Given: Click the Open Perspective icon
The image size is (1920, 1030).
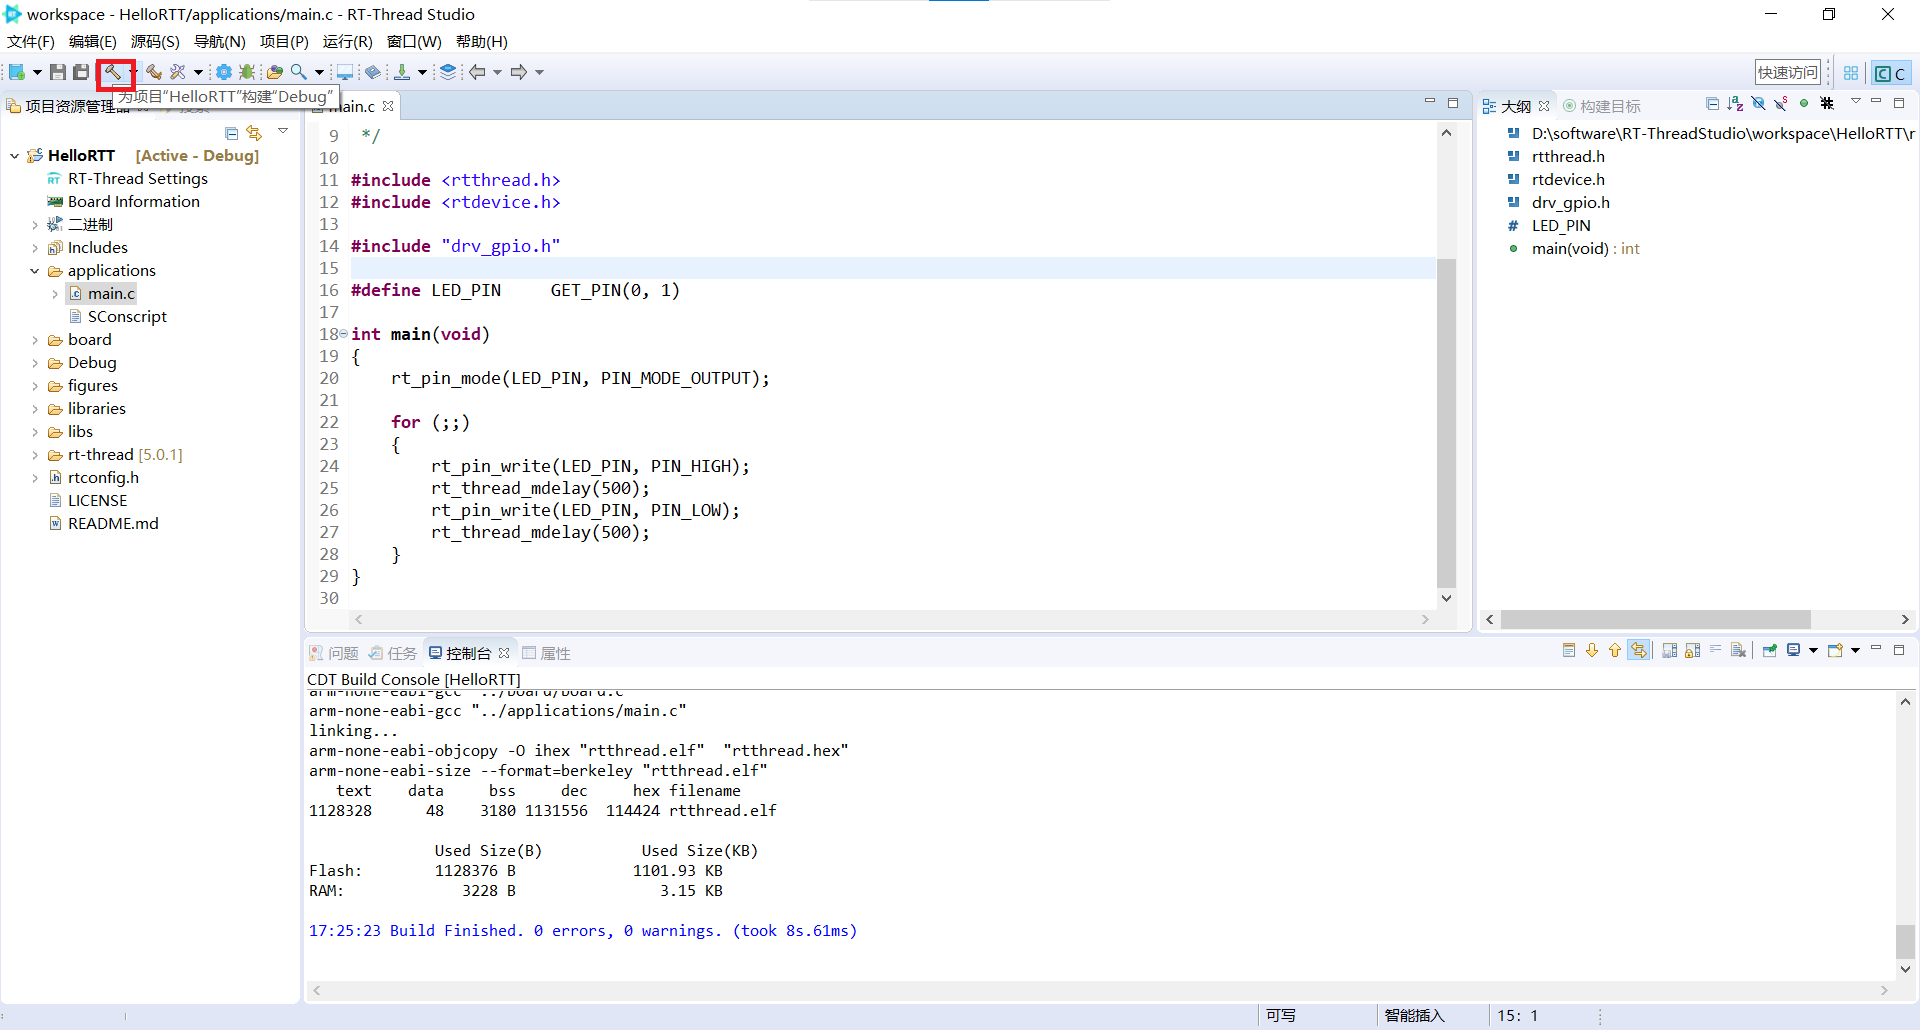Looking at the screenshot, I should pyautogui.click(x=1851, y=73).
